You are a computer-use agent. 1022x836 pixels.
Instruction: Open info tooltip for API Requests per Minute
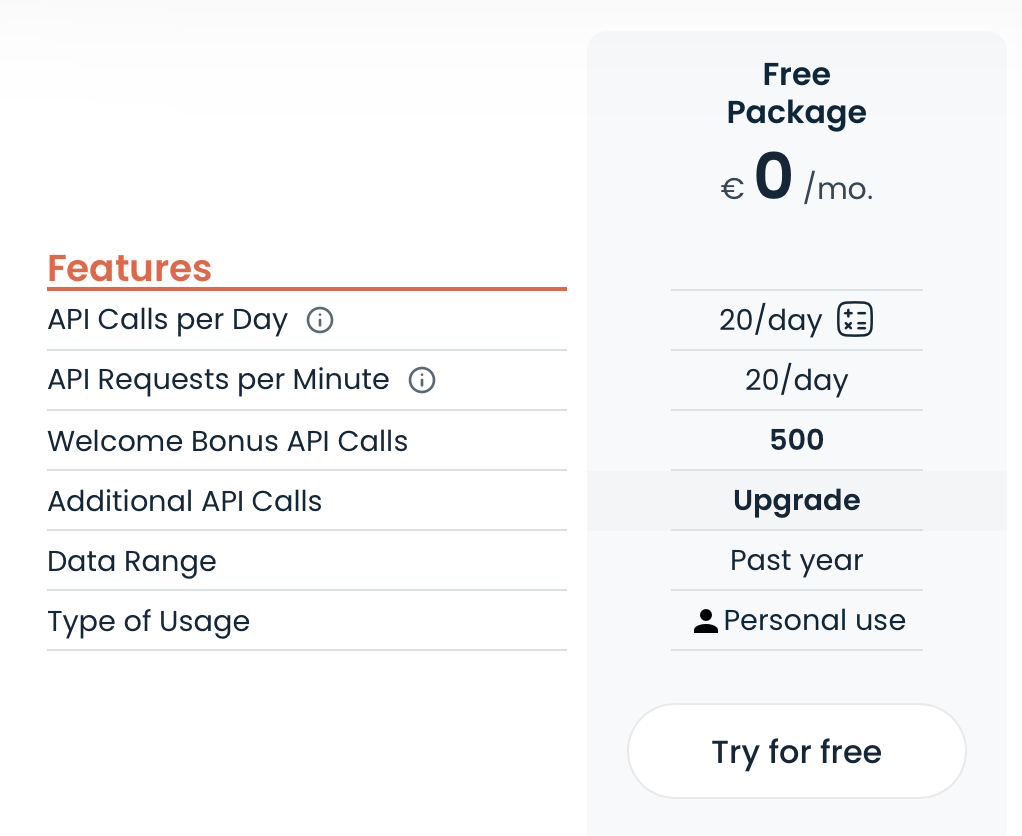pos(422,381)
